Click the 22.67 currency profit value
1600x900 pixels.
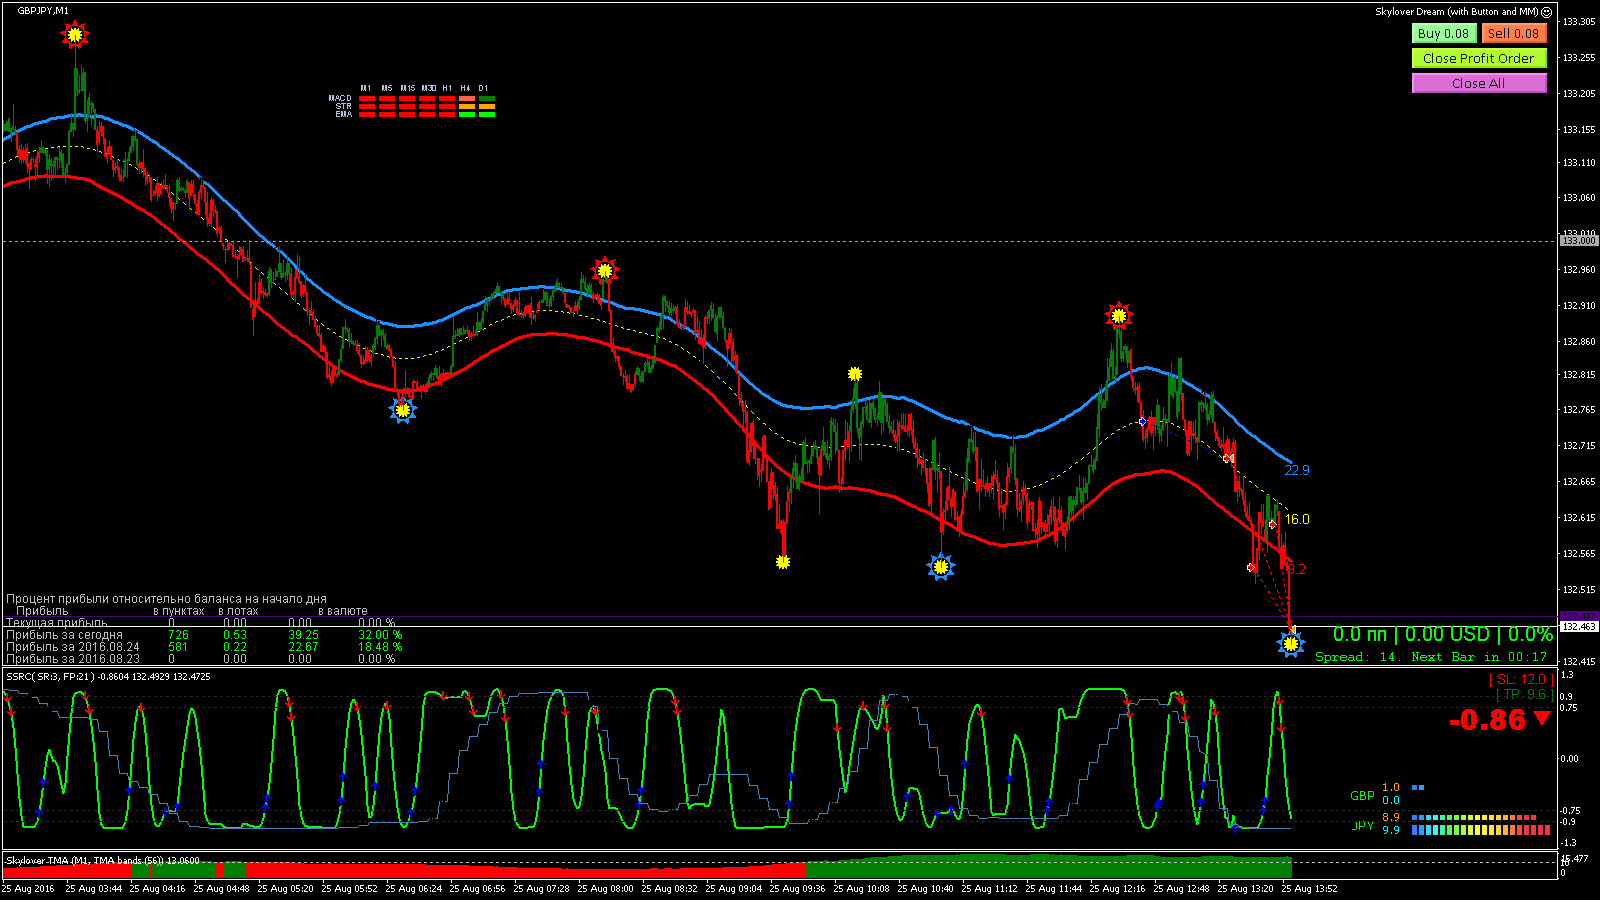(303, 647)
